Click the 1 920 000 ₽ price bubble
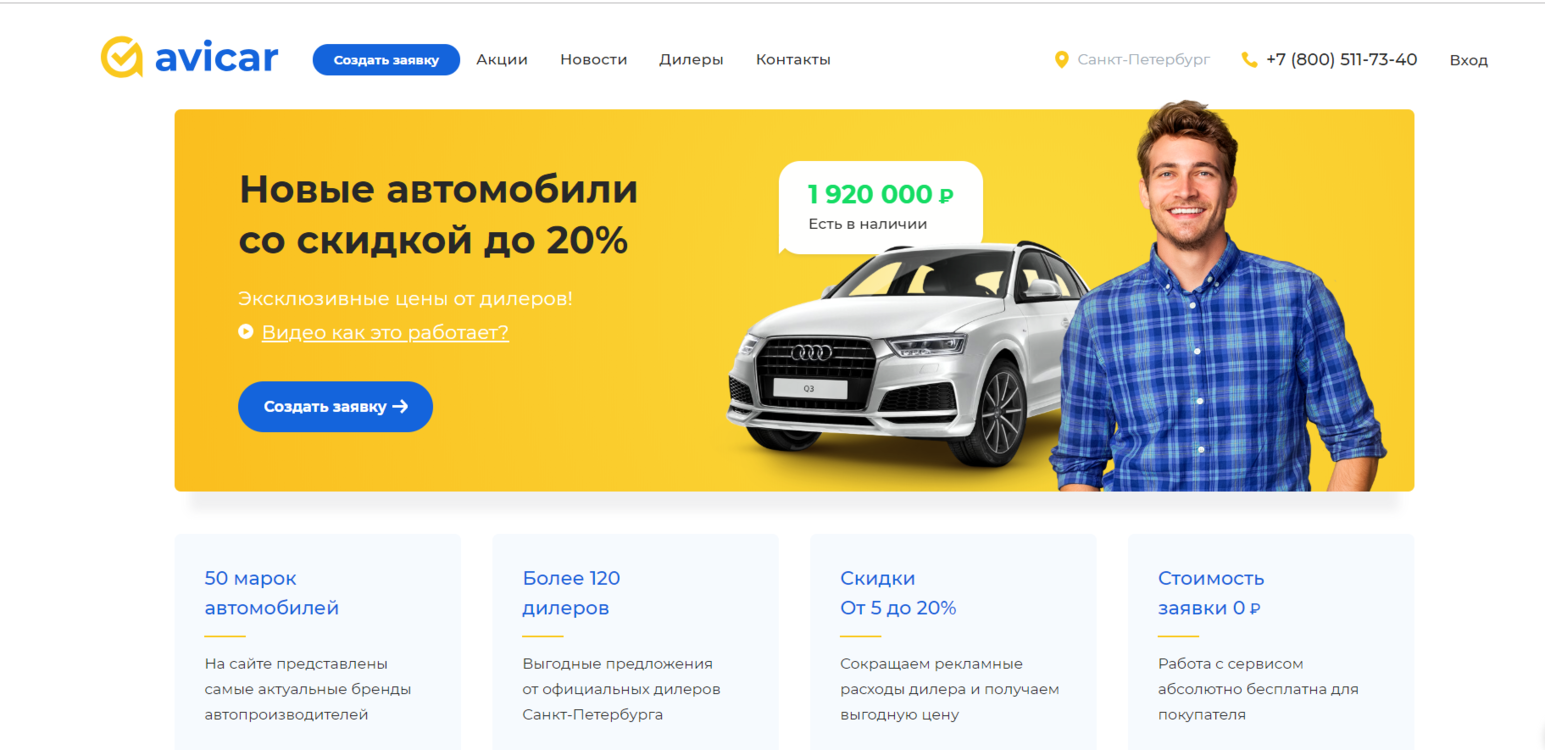The image size is (1545, 750). [x=881, y=206]
